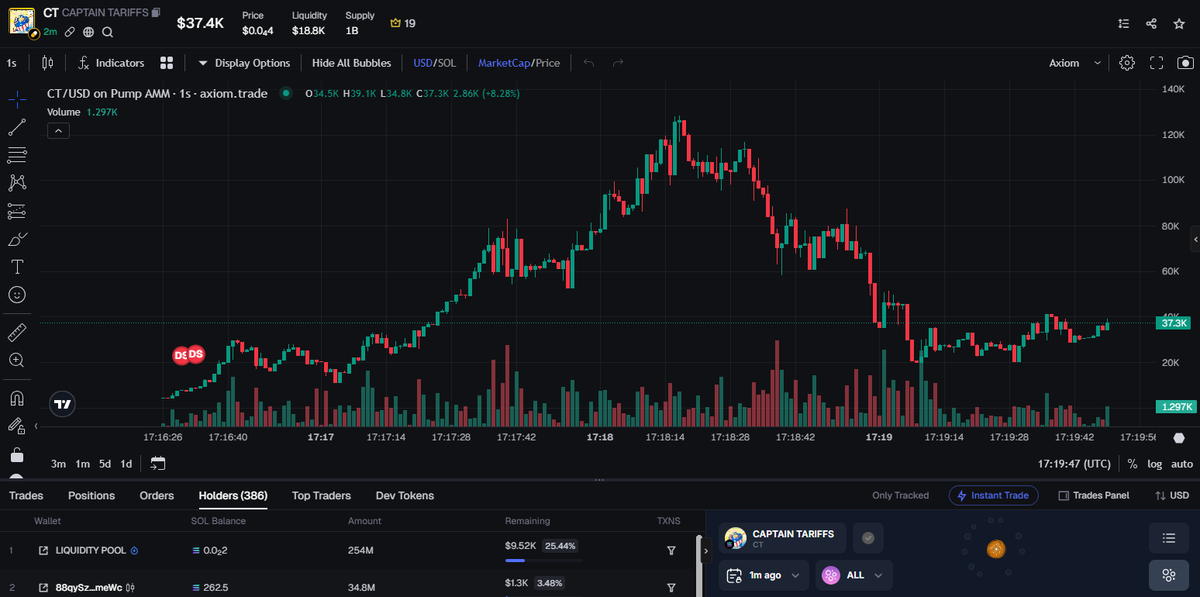Select the Fibonacci retracement tool
This screenshot has width=1200, height=597.
click(17, 155)
